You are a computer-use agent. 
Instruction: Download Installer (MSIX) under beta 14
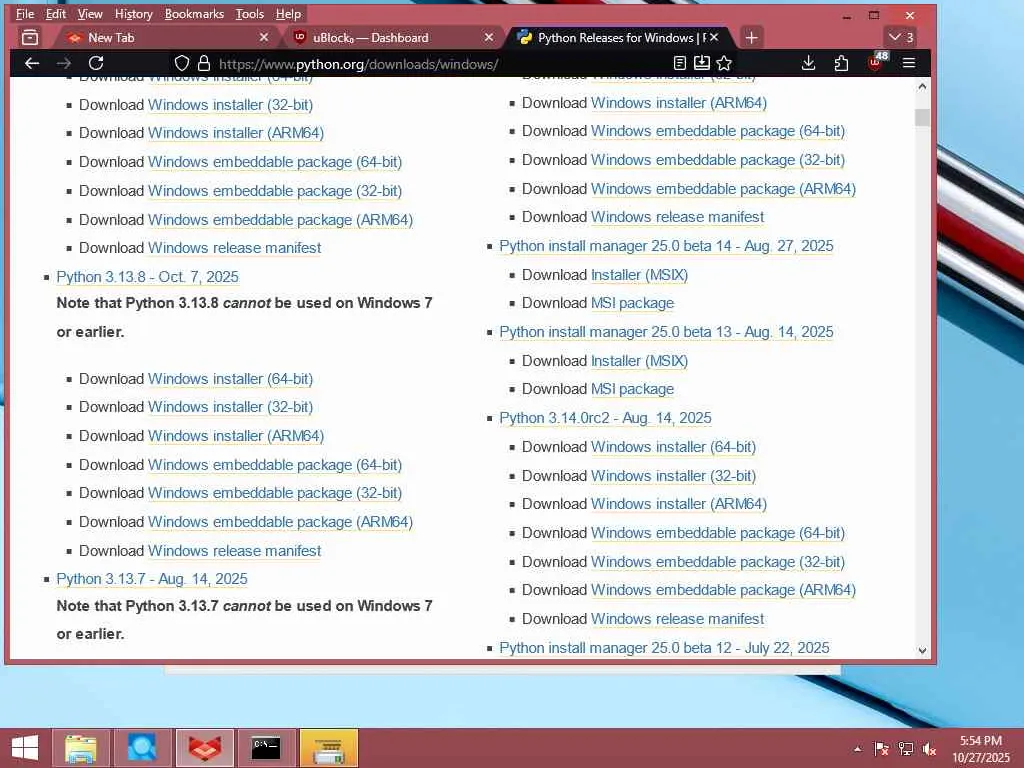[x=639, y=275]
